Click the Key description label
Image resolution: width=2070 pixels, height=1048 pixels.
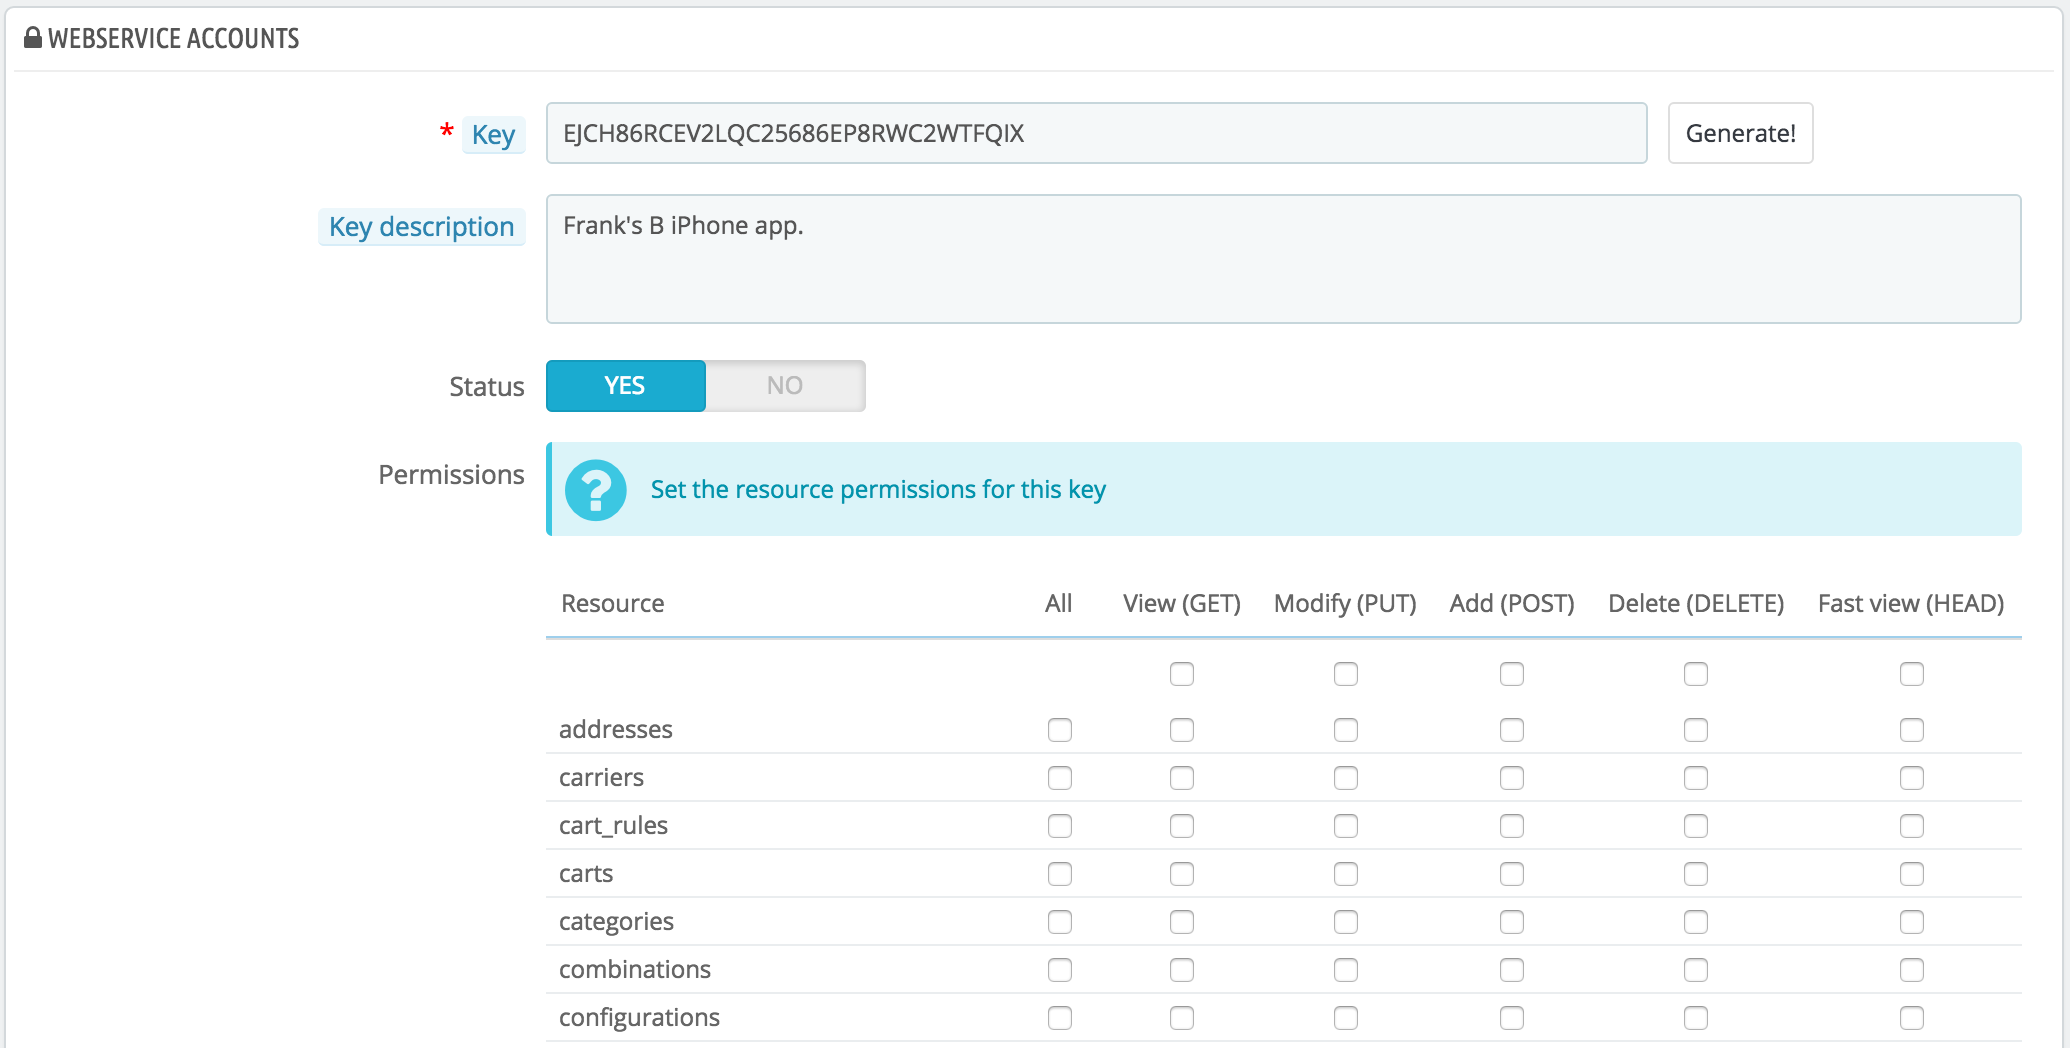pos(422,227)
